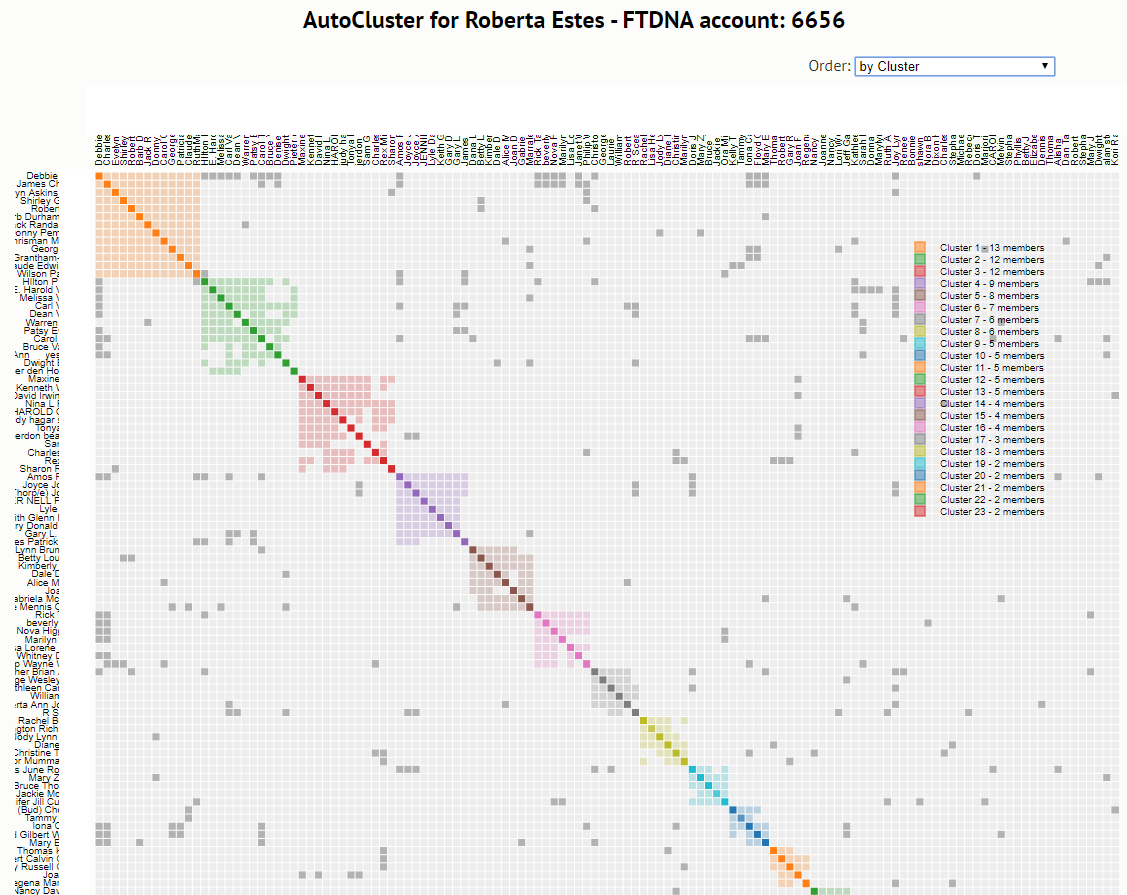
Task: Select legend text 'Cluster 13 - 5 members'
Action: point(992,392)
